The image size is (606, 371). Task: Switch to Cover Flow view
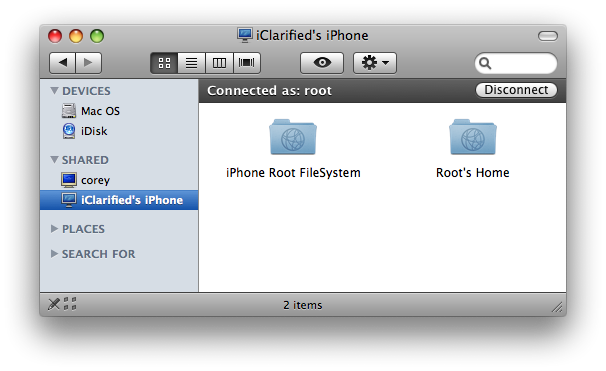tap(247, 63)
